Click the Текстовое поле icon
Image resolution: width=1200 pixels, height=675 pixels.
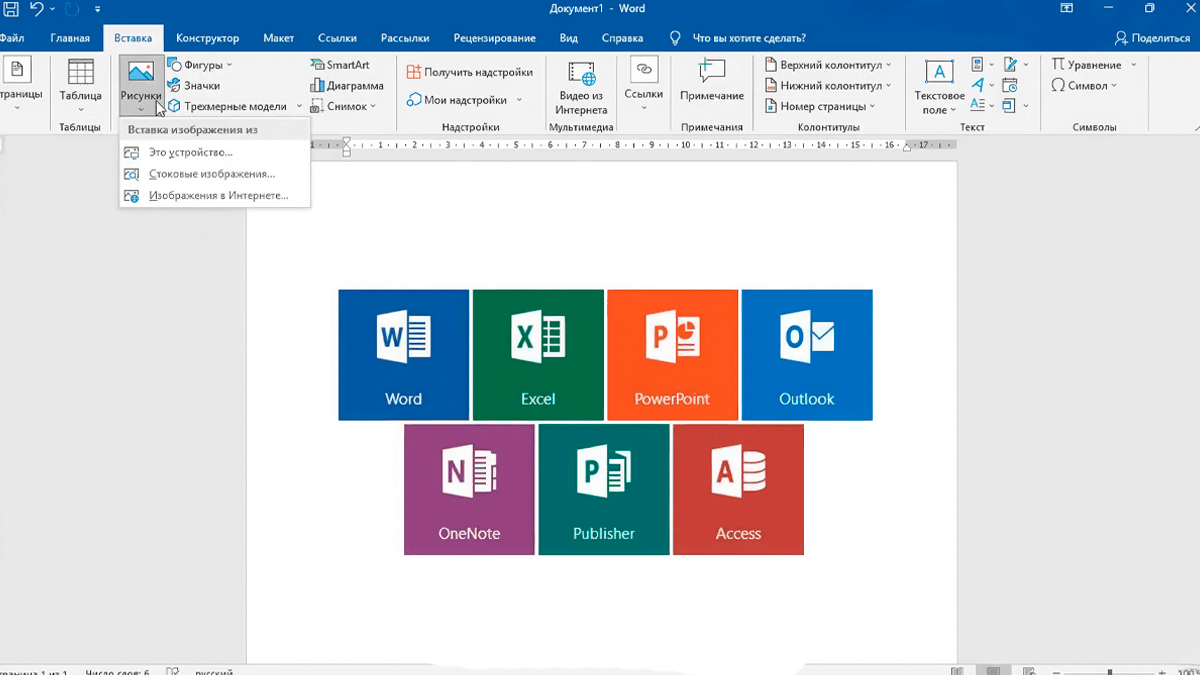click(x=939, y=72)
